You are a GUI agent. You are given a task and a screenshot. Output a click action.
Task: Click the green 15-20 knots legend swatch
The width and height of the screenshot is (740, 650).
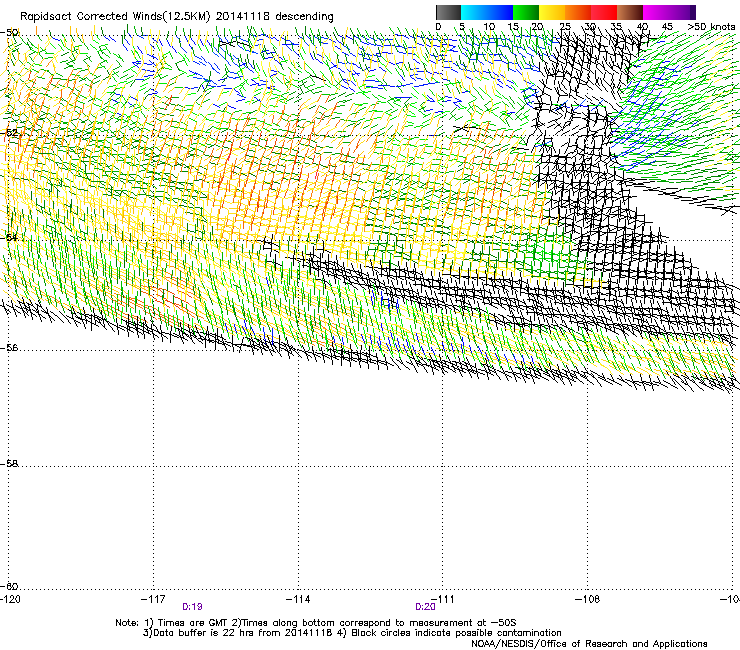[x=526, y=12]
